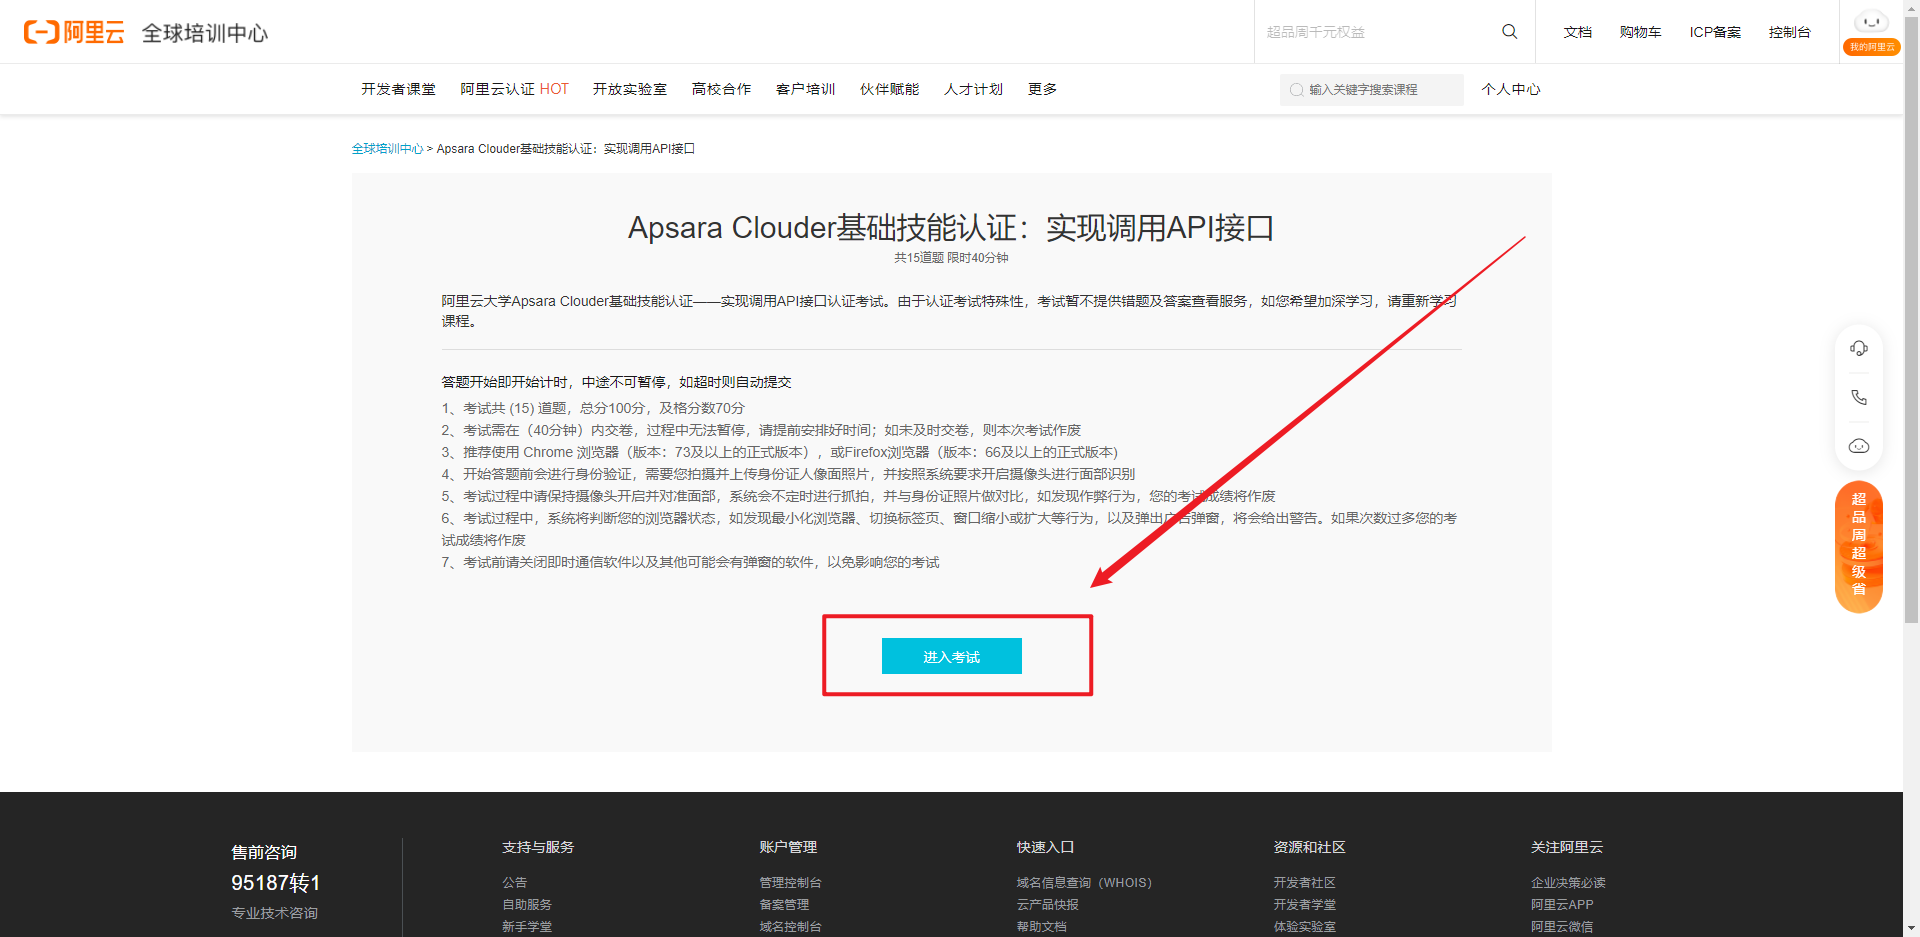This screenshot has width=1920, height=937.
Task: Click the scrollbar up arrow
Action: (1912, 8)
